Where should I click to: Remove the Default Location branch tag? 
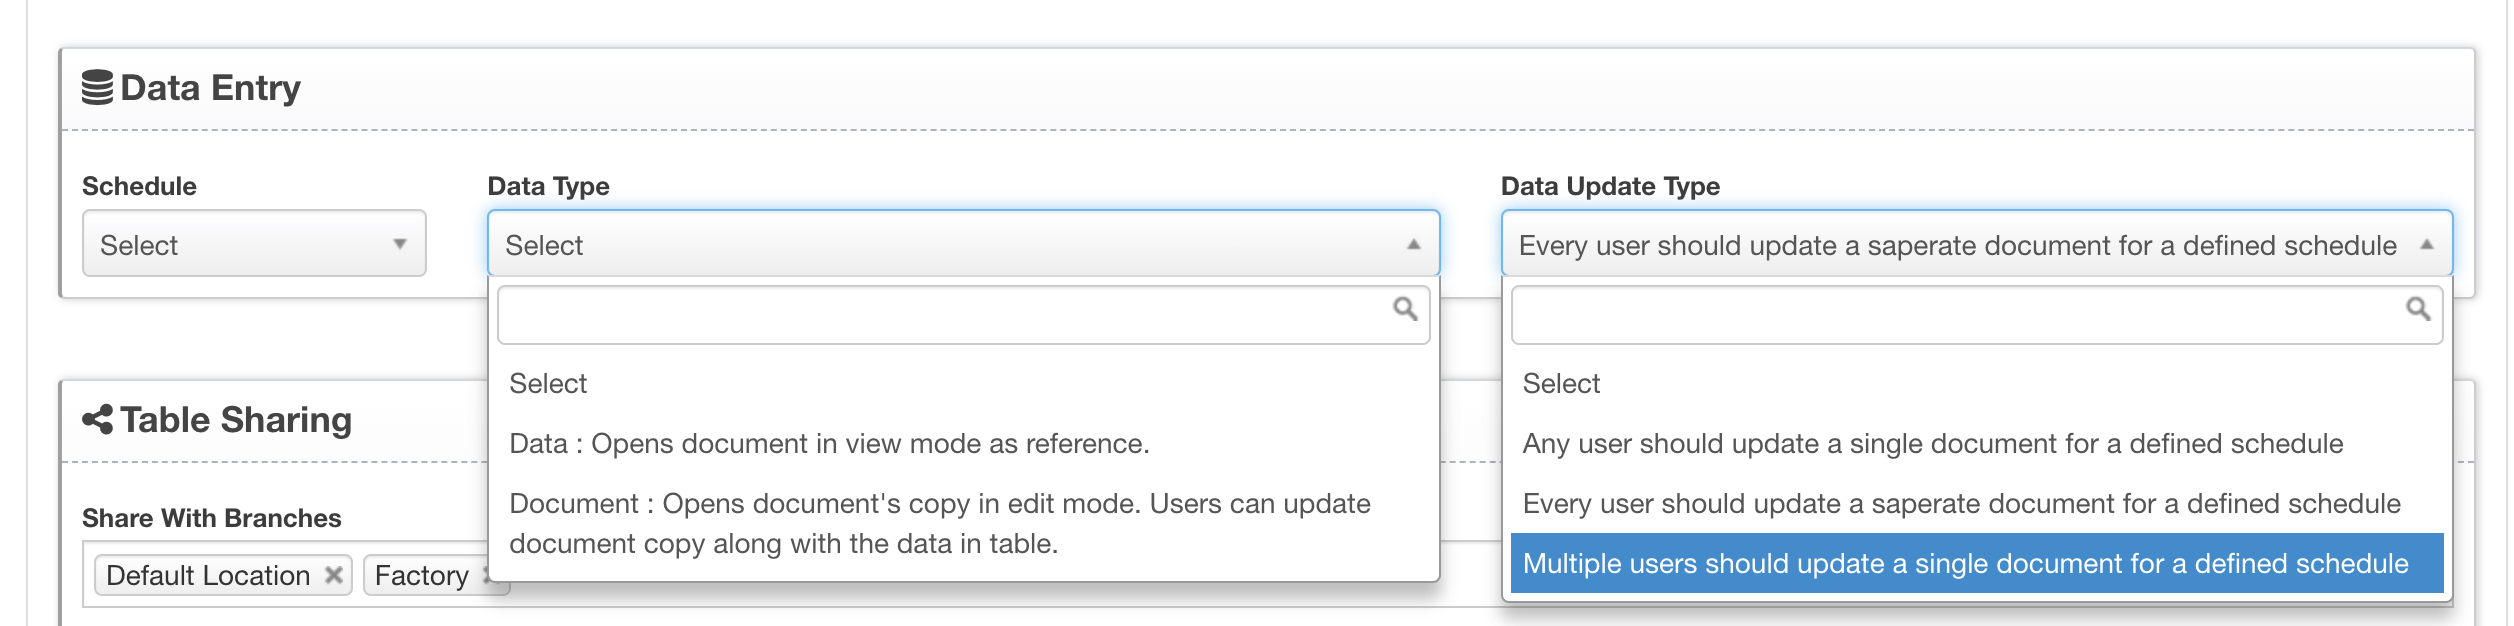pos(334,575)
